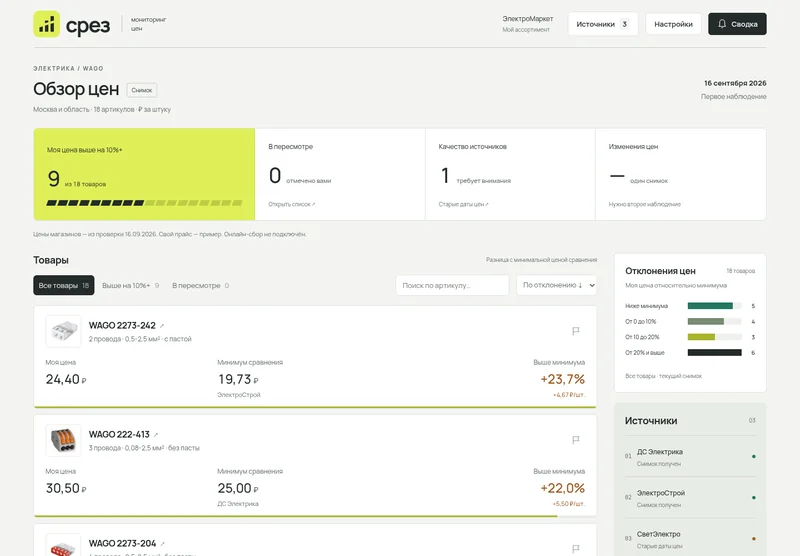Click date 16 сентября 2026

735,83
